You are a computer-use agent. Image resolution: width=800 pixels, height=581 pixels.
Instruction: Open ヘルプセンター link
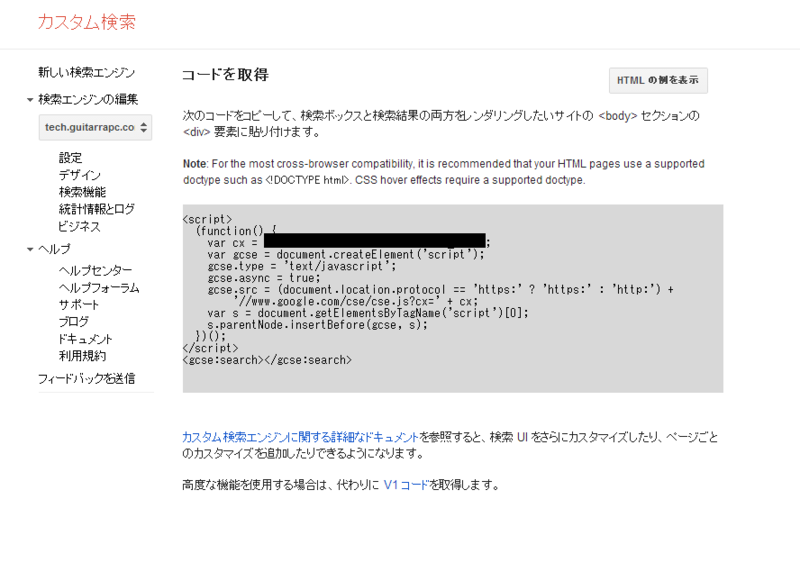[95, 270]
